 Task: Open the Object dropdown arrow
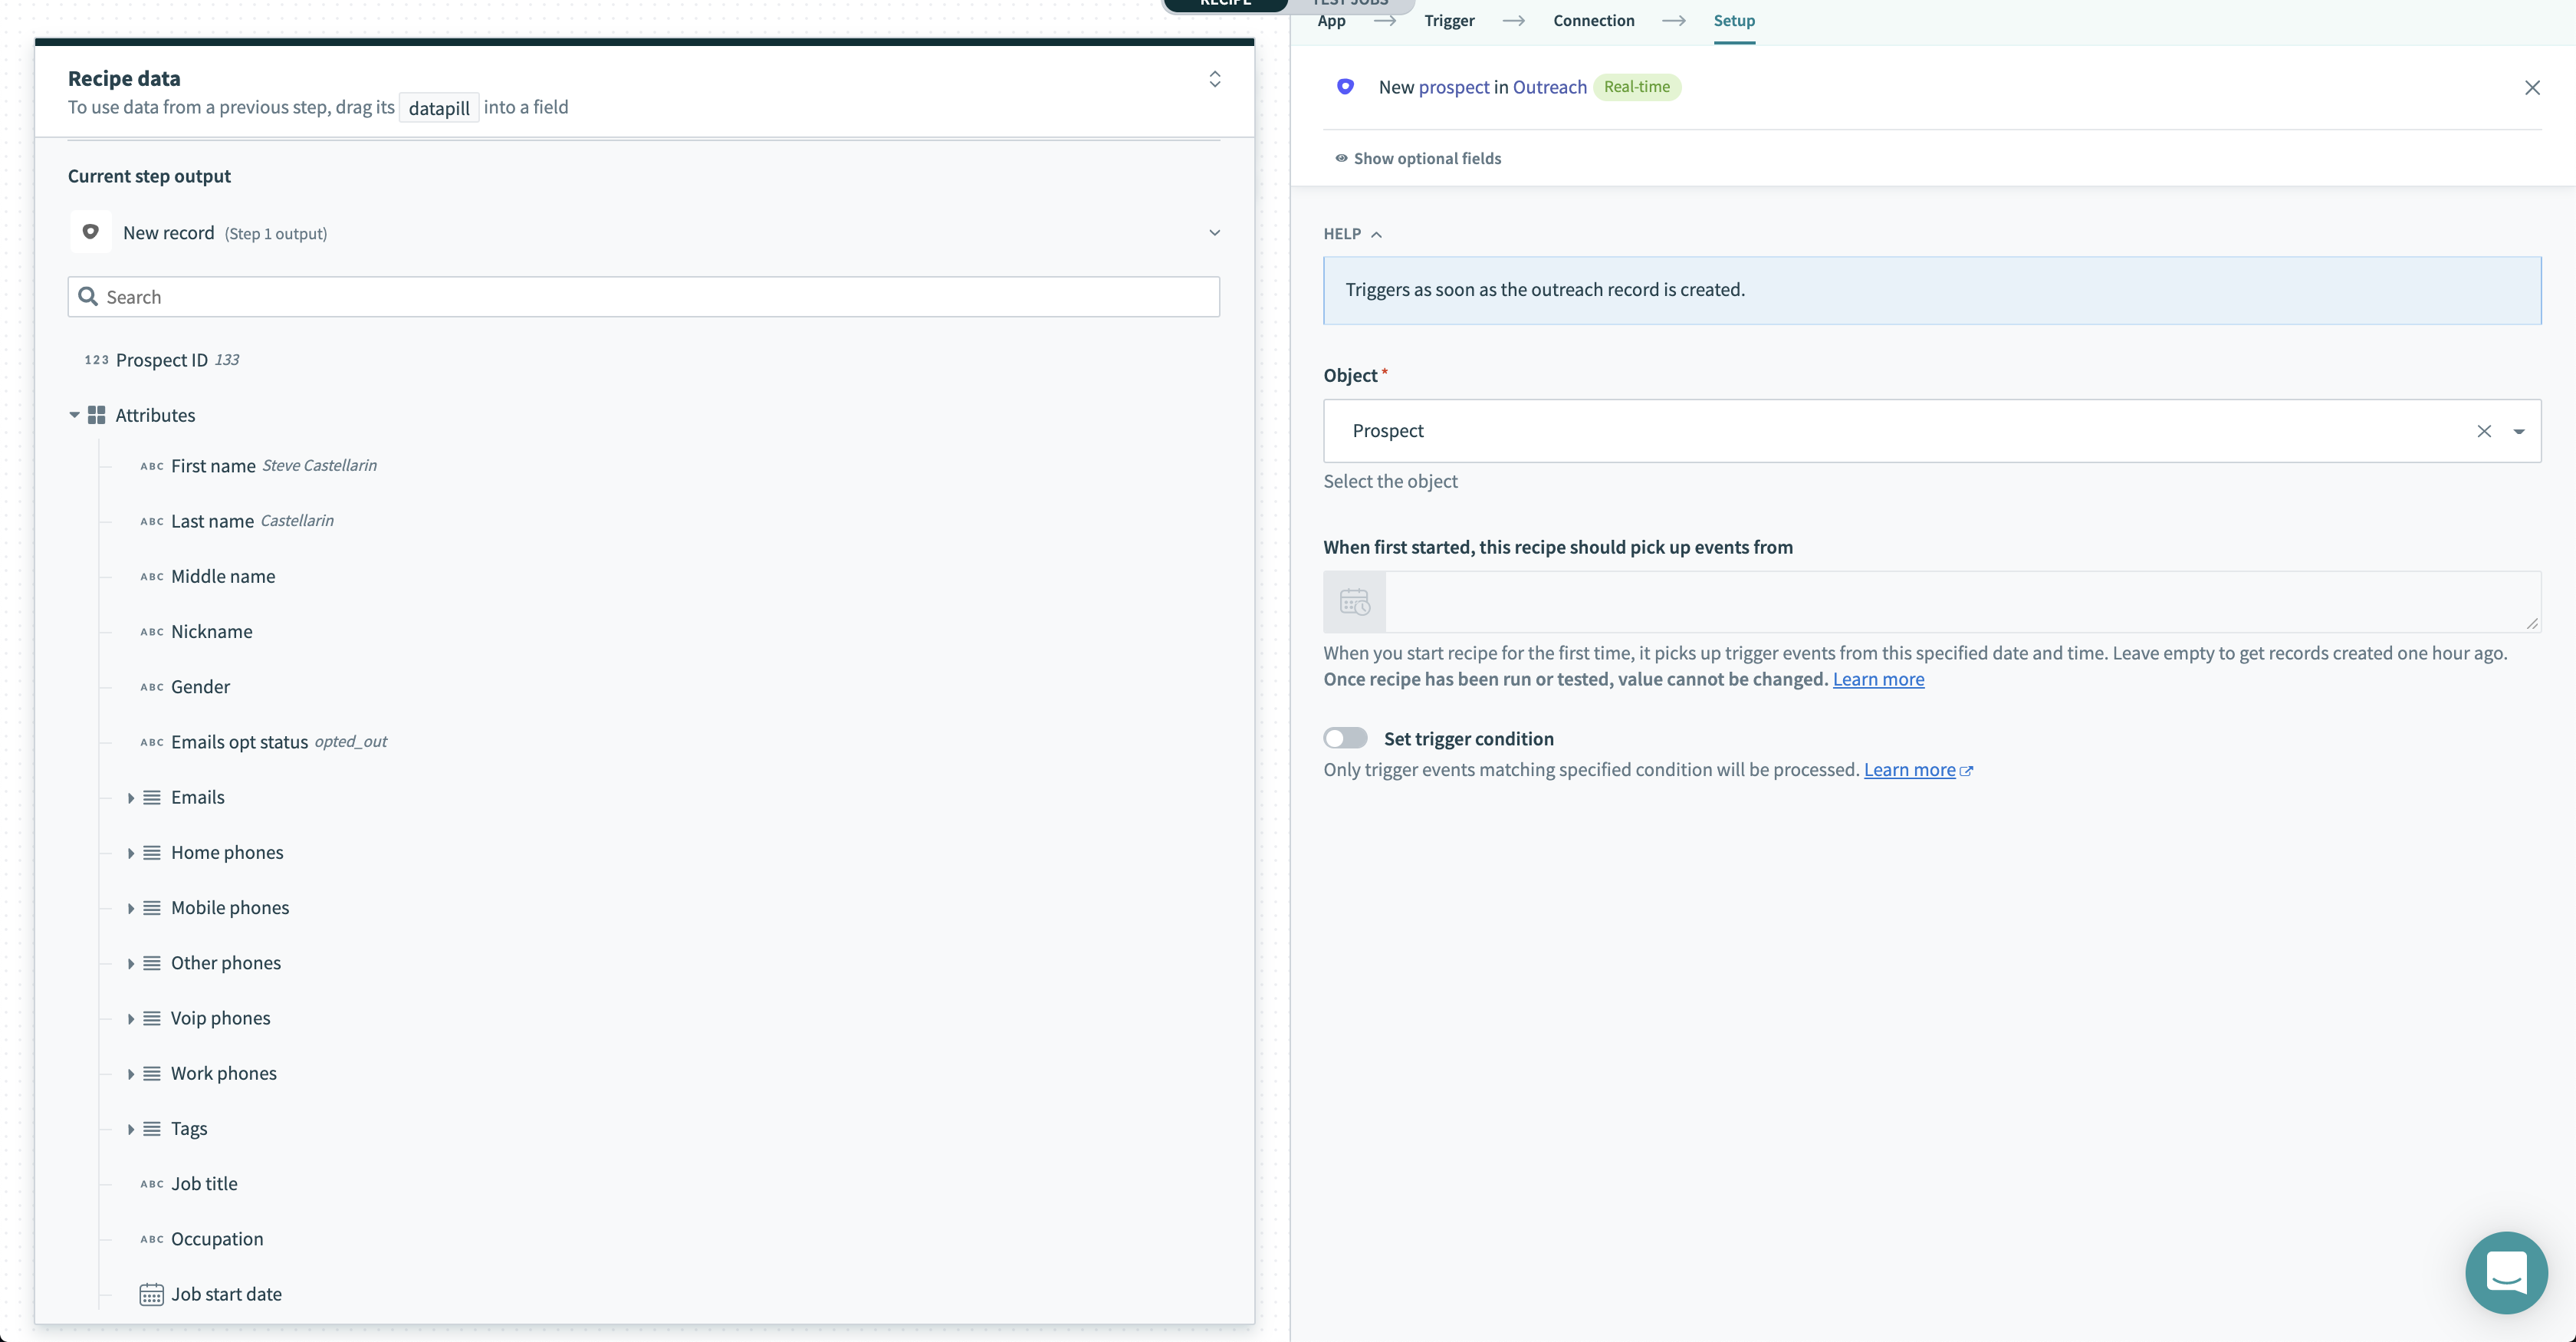pos(2518,431)
